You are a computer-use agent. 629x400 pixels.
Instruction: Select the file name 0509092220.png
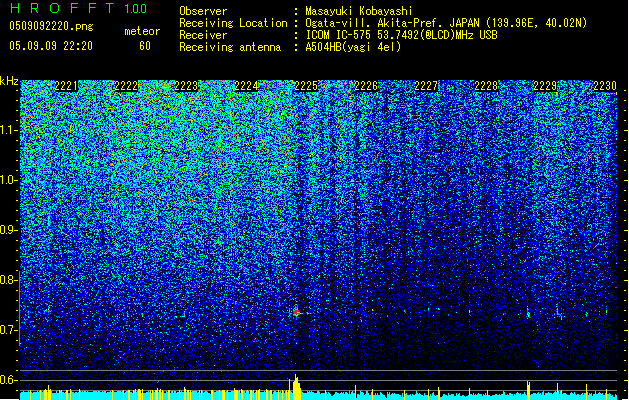pyautogui.click(x=51, y=27)
